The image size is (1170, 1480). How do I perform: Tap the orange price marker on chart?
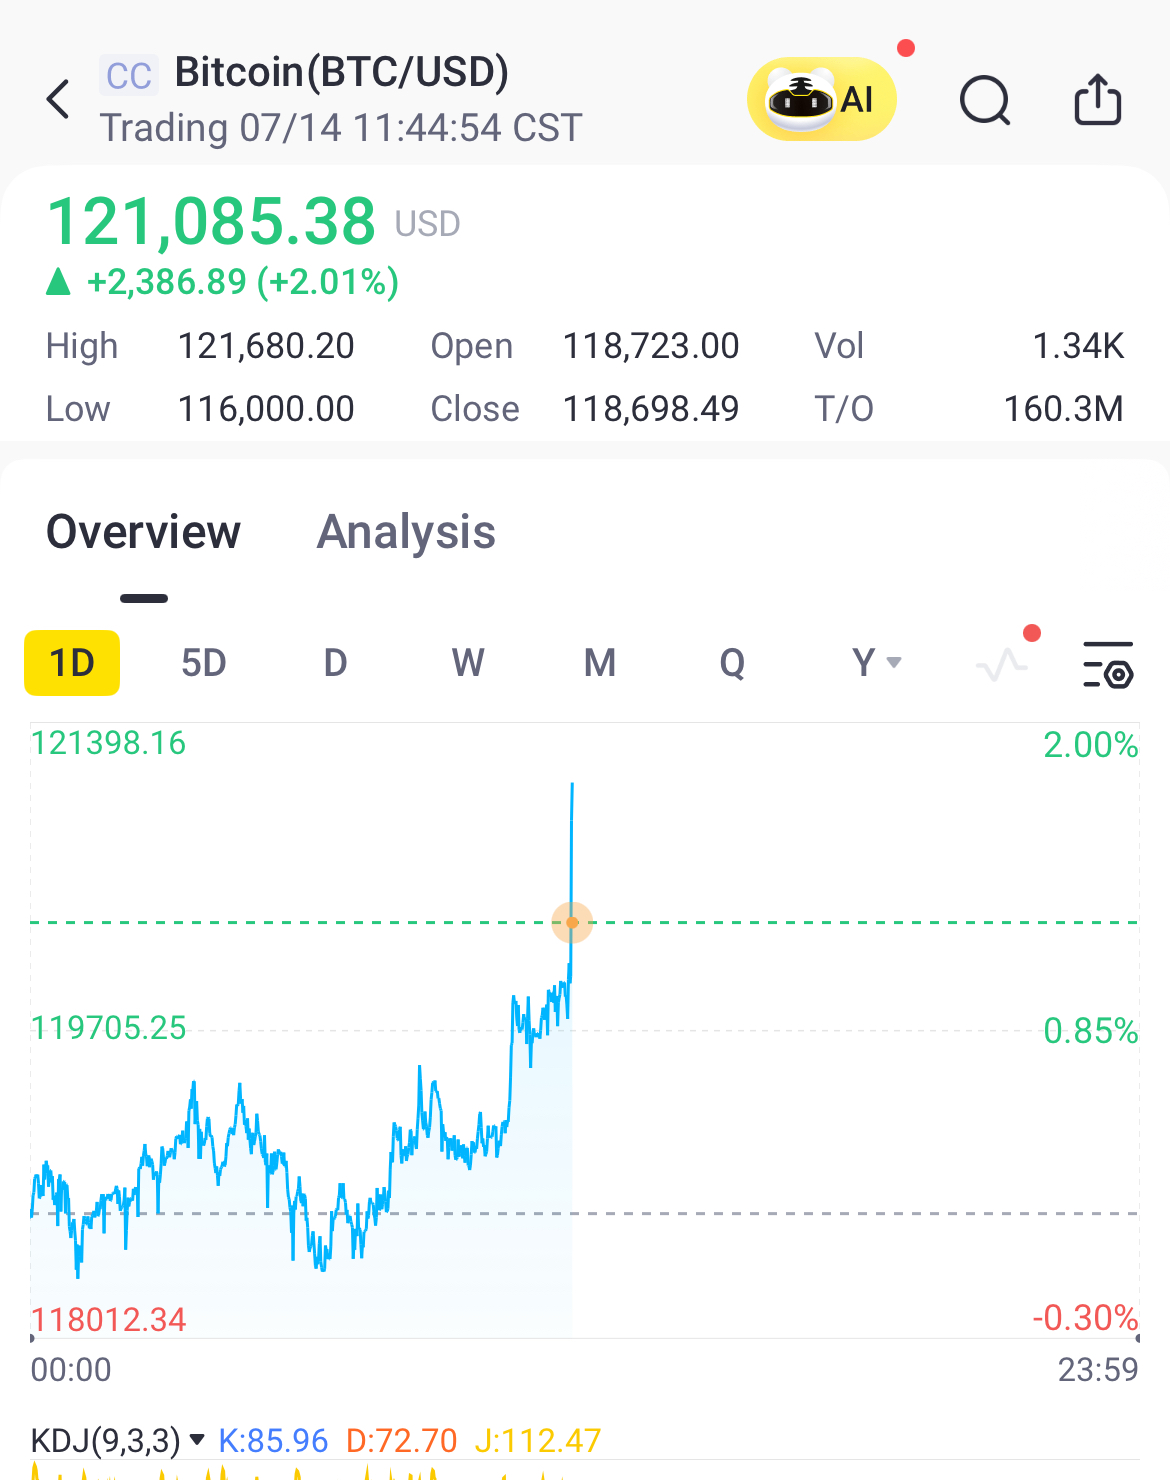572,922
